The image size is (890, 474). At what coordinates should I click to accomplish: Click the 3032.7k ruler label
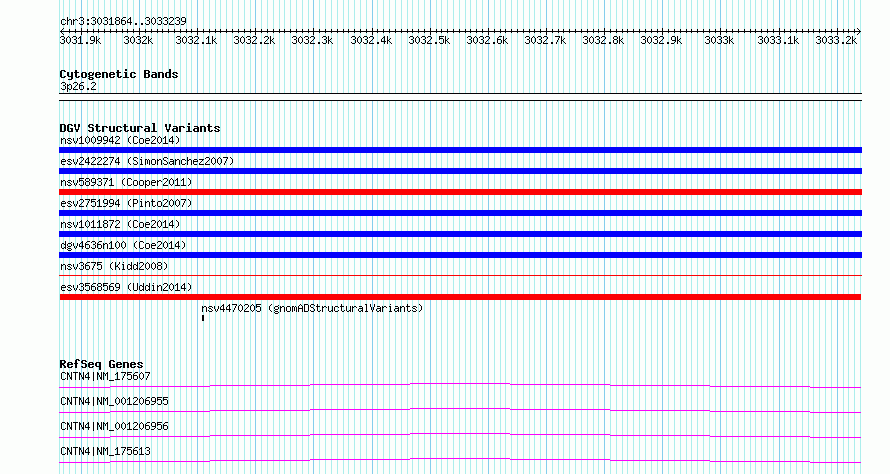545,40
